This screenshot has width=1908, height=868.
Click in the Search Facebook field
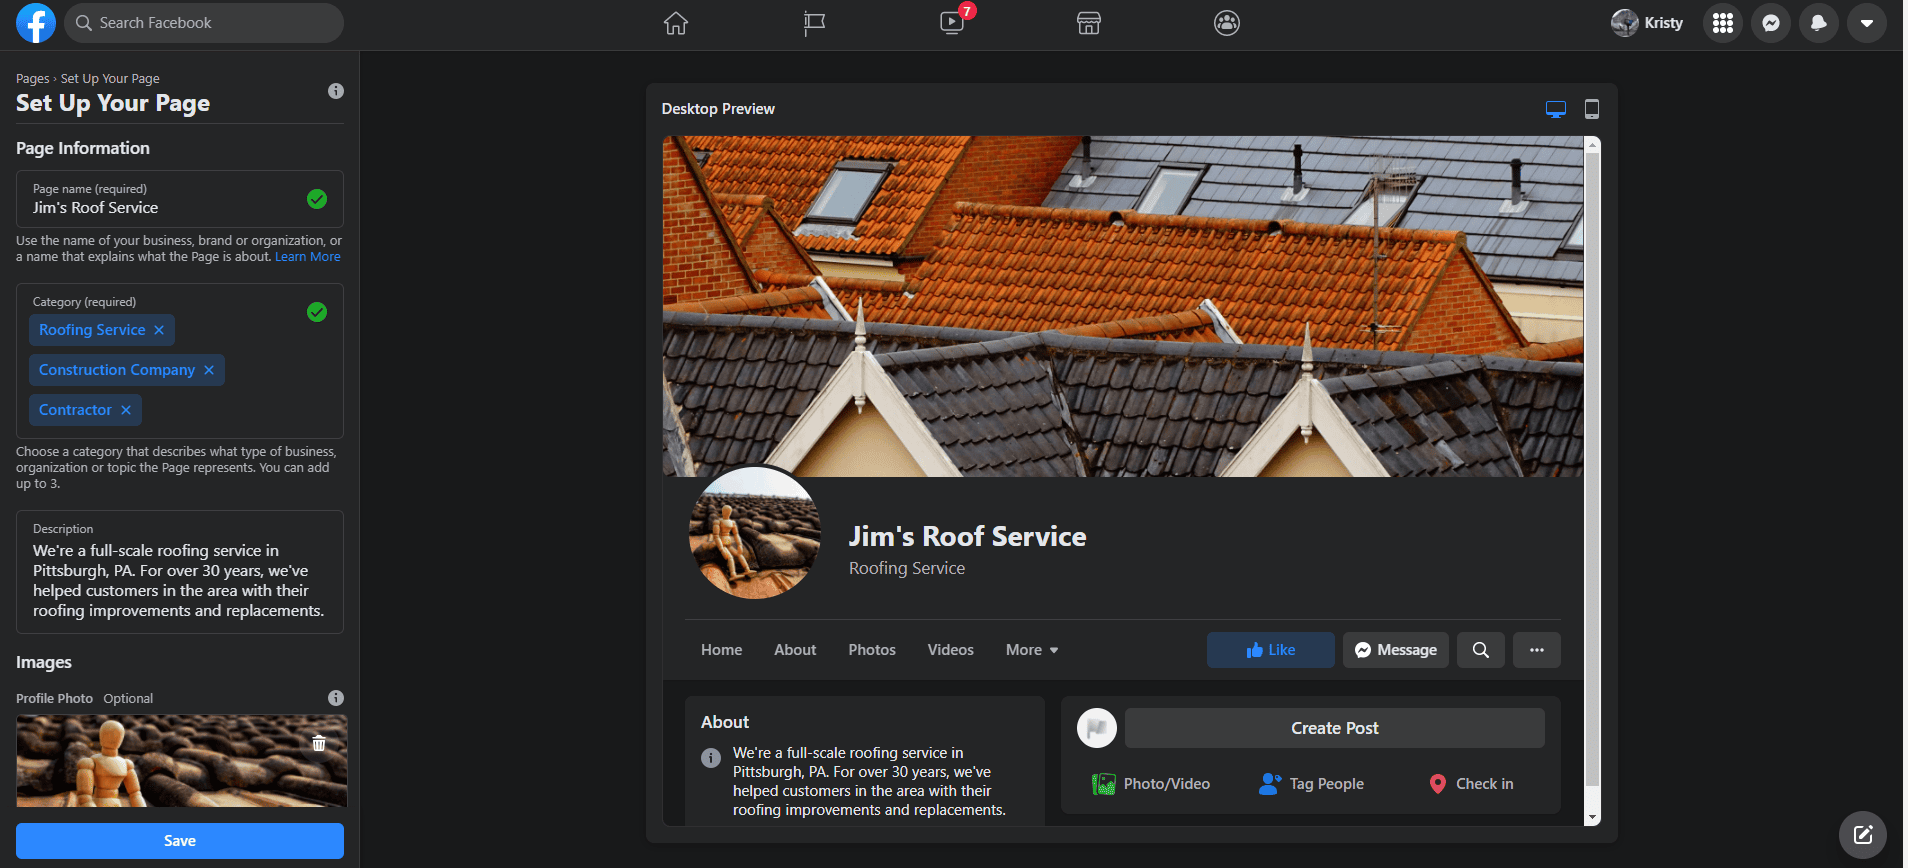point(205,23)
